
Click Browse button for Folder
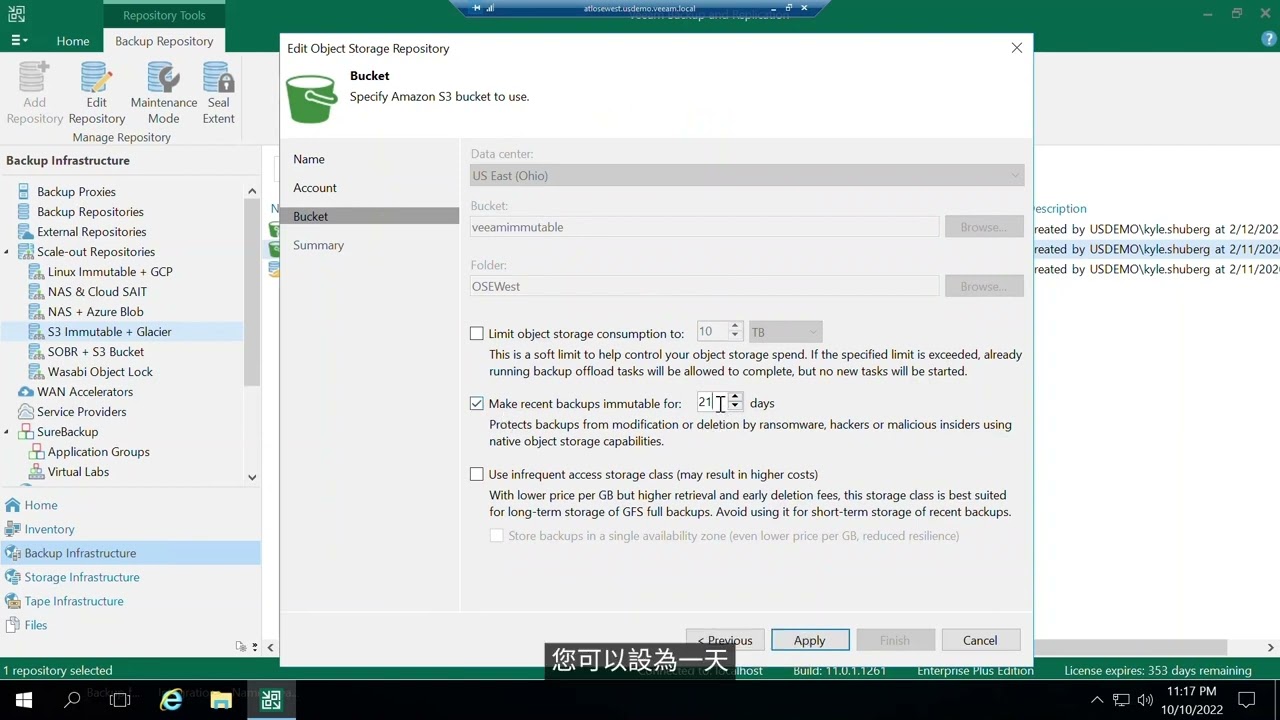(x=984, y=286)
